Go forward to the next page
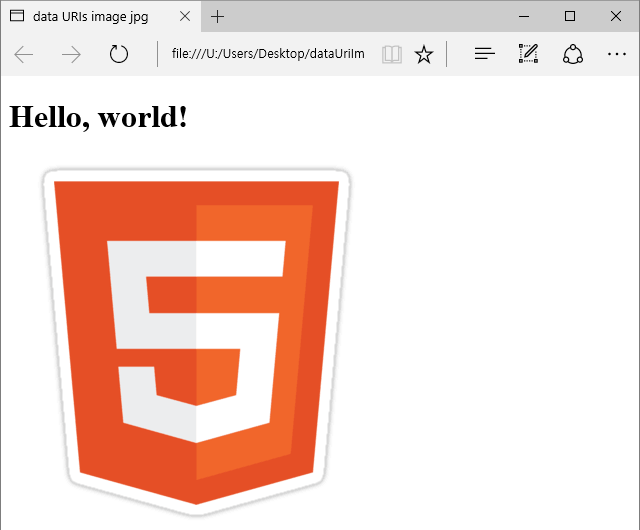This screenshot has height=530, width=640. tap(71, 54)
